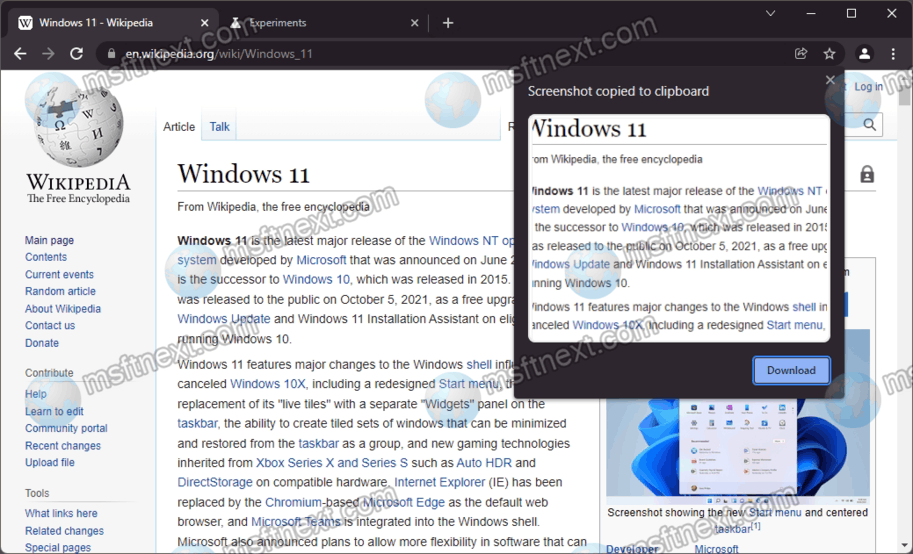Click the Windows 11 article heading
This screenshot has height=554, width=913.
tap(243, 174)
